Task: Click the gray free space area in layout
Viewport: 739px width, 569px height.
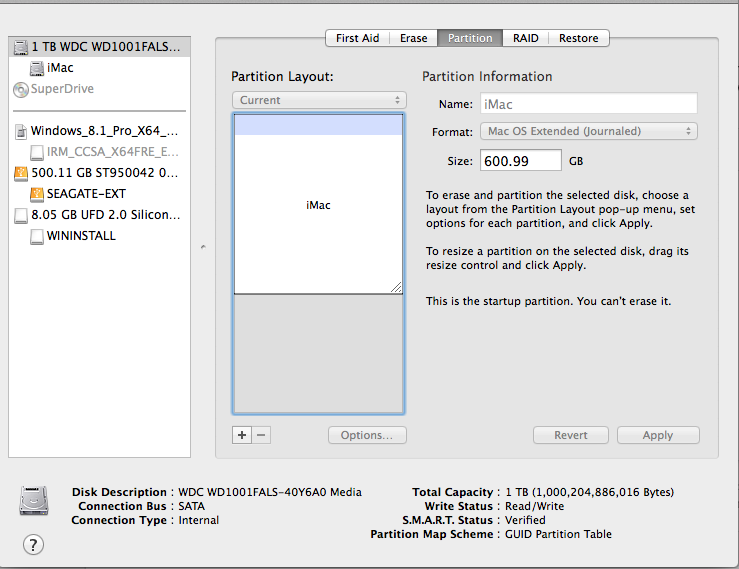Action: pyautogui.click(x=319, y=354)
